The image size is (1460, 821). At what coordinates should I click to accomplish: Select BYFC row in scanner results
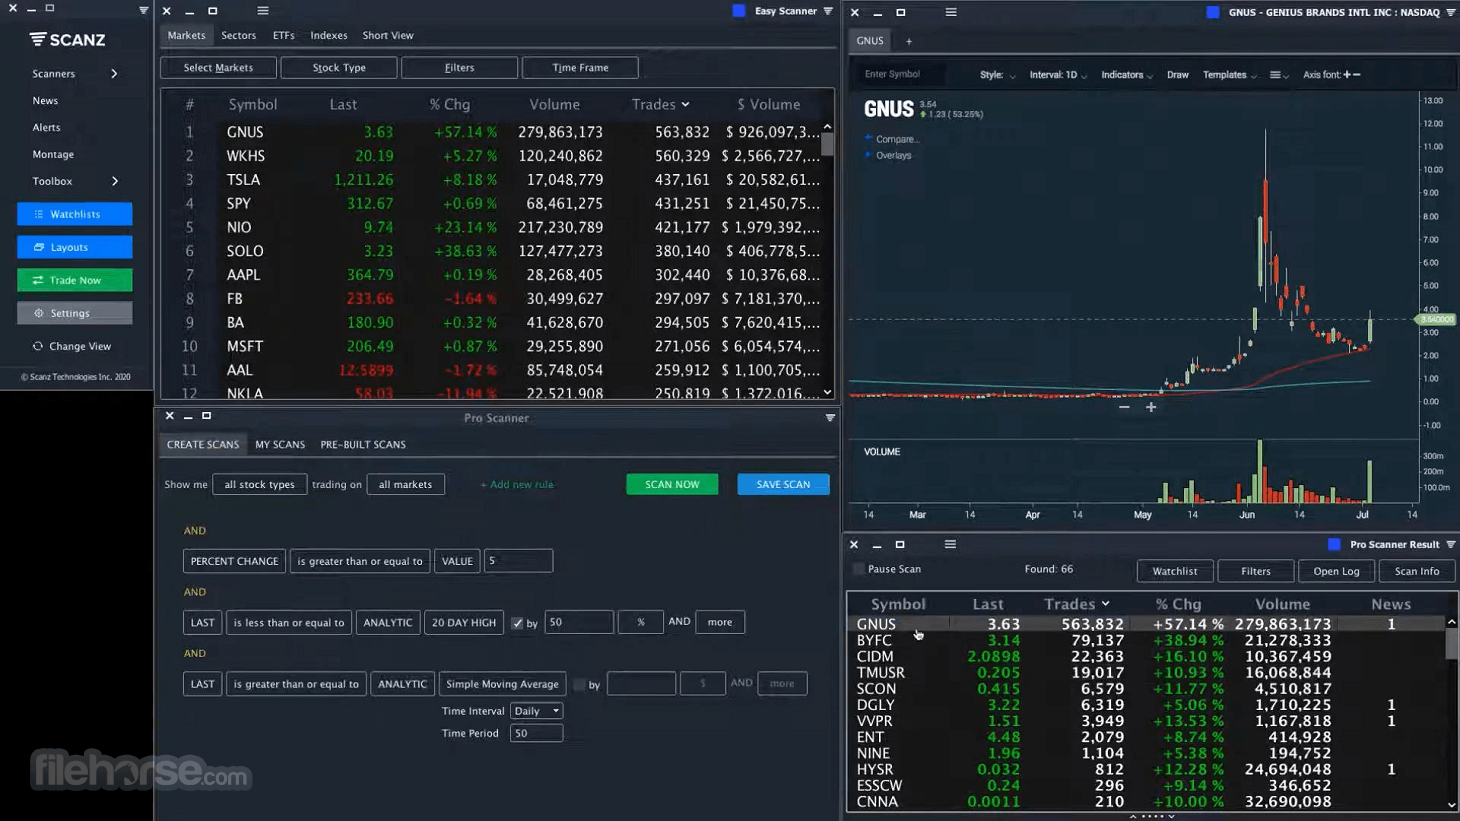pos(1147,640)
